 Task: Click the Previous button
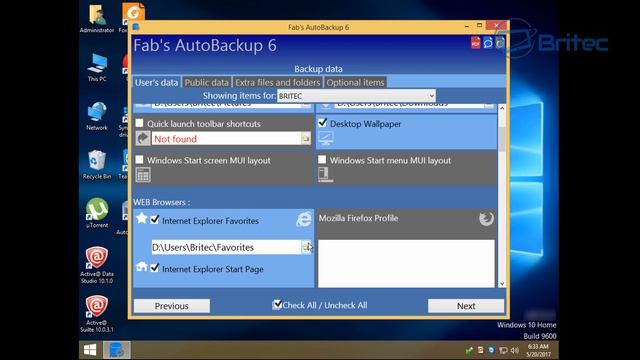coord(172,306)
